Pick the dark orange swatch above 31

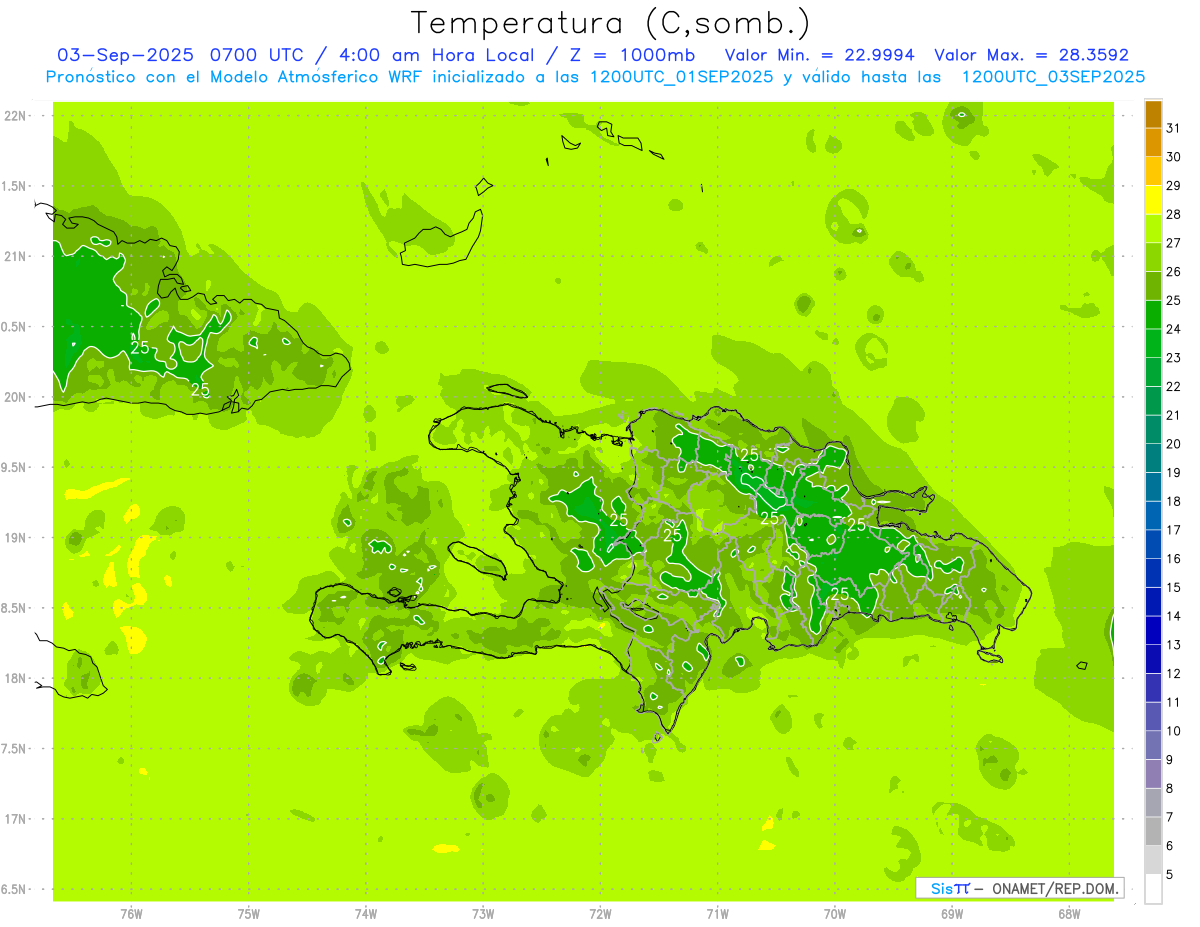[x=1153, y=115]
